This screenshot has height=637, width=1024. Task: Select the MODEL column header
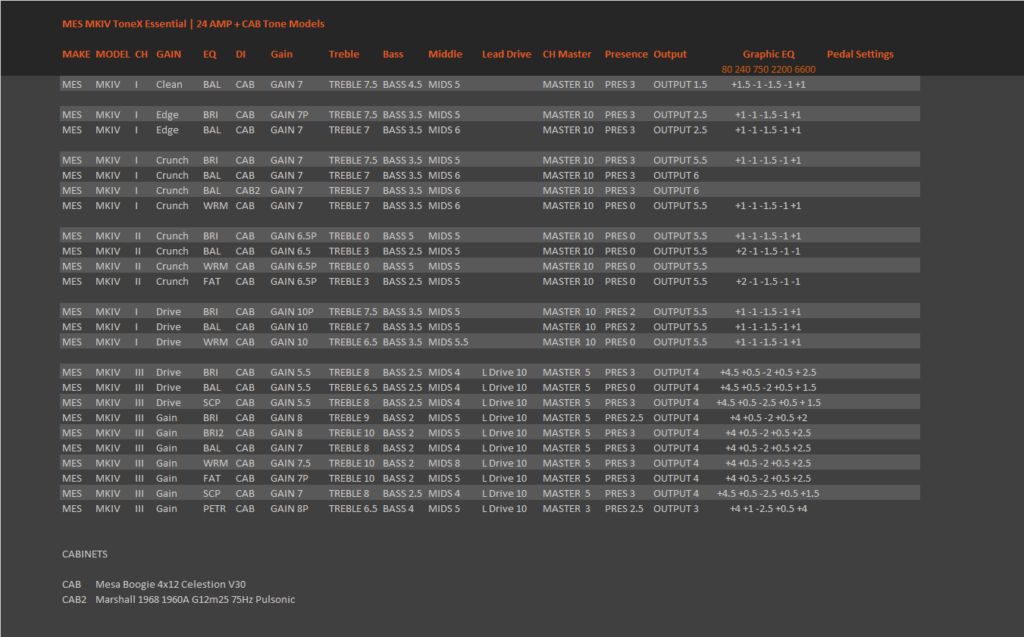pos(112,54)
